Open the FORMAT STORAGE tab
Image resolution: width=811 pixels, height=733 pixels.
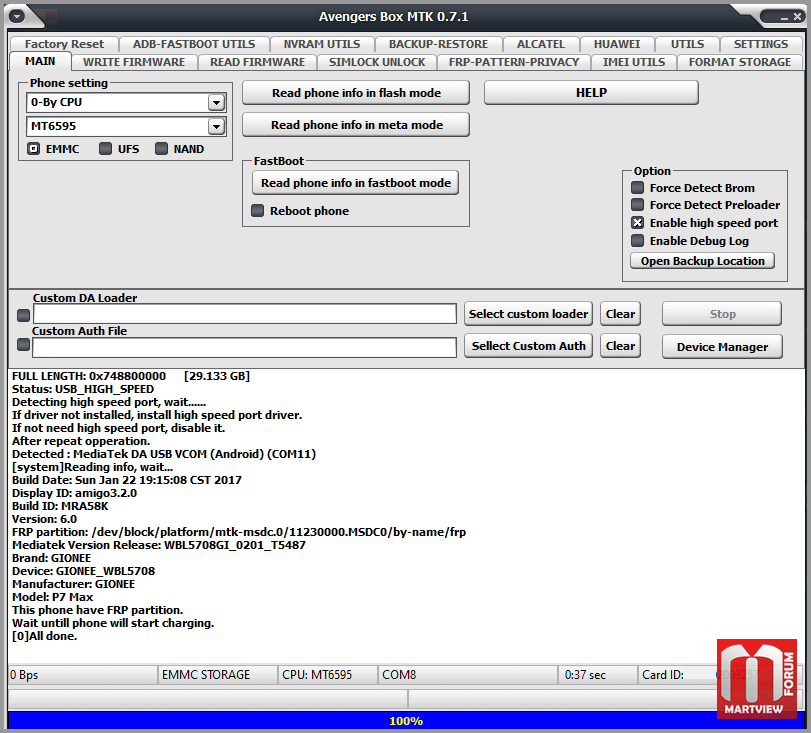click(740, 62)
